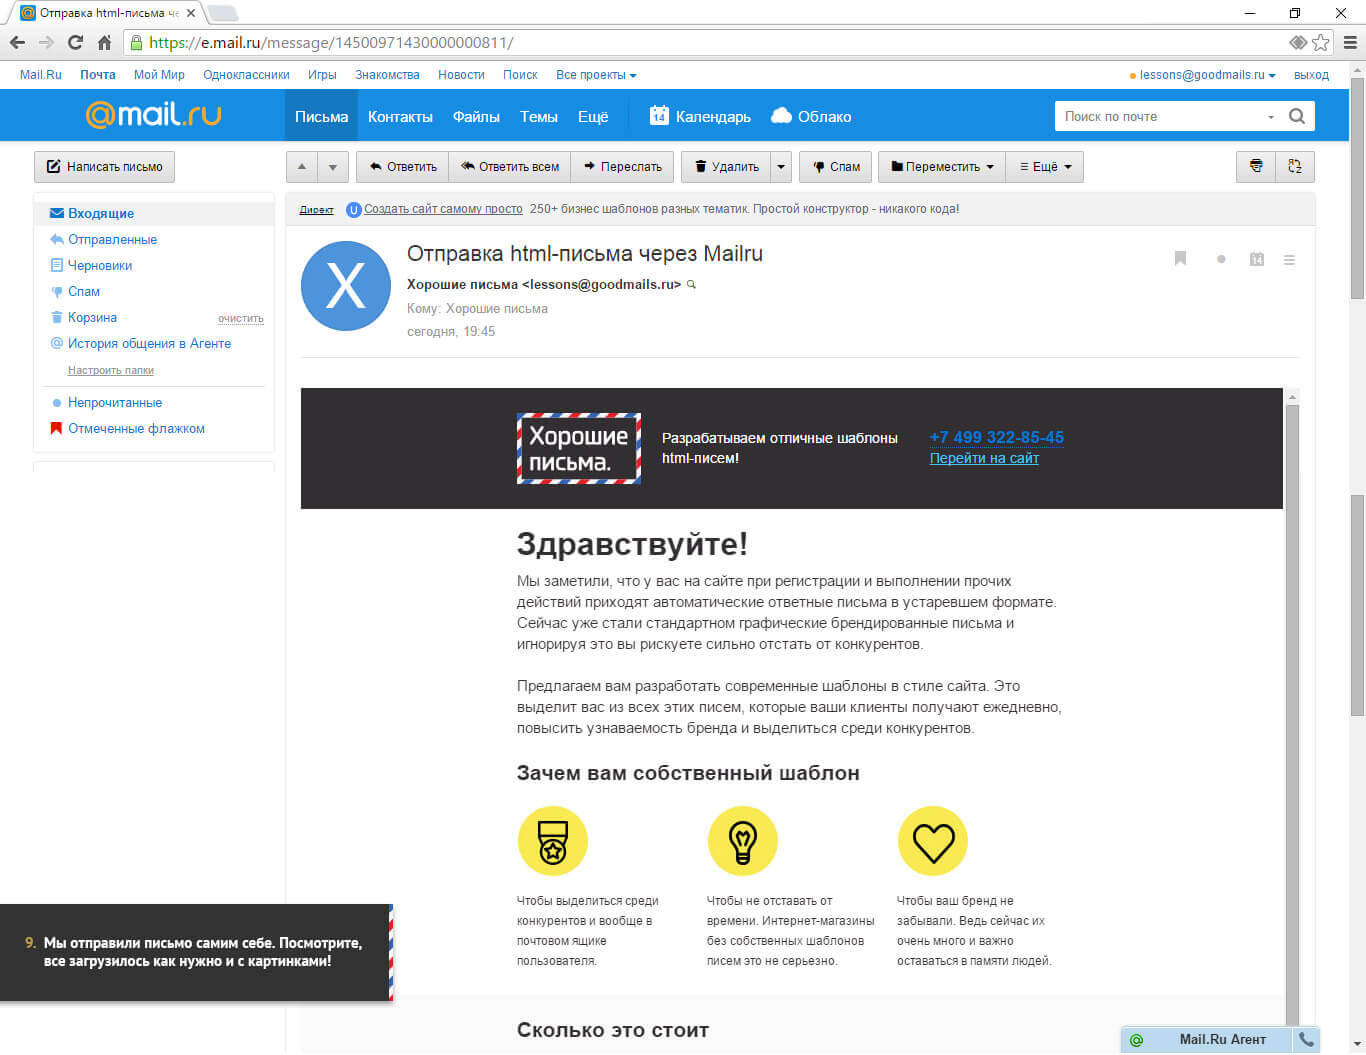
Task: Click the Написать письмо button
Action: (x=104, y=167)
